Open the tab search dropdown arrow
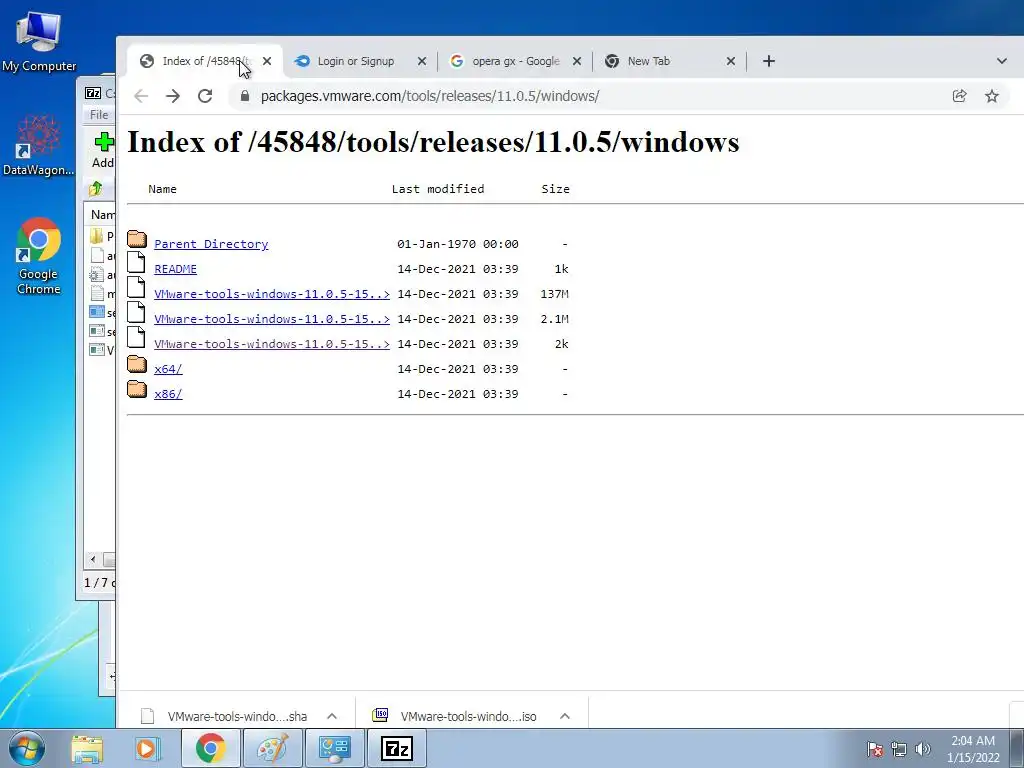Viewport: 1024px width, 768px height. point(1002,61)
